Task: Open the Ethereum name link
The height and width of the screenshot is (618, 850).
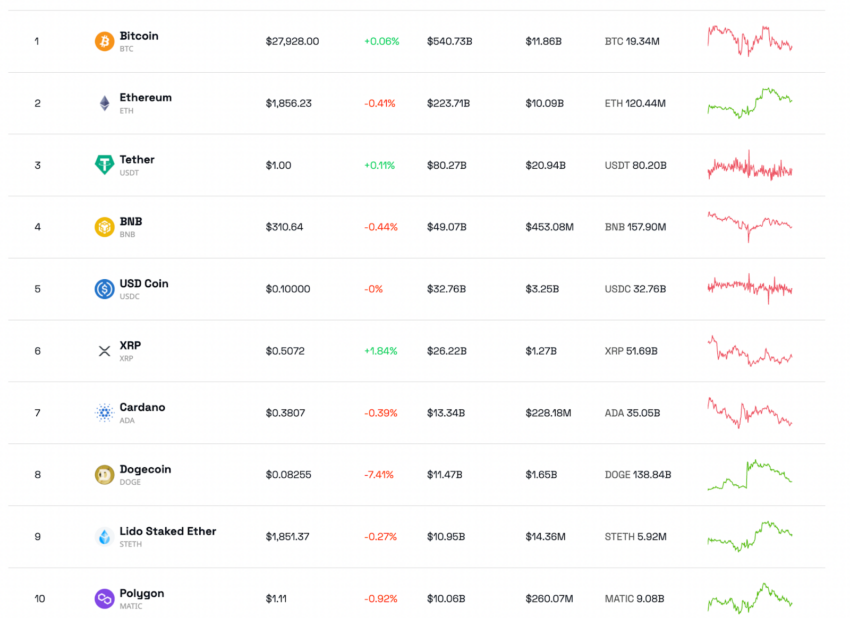Action: coord(145,98)
